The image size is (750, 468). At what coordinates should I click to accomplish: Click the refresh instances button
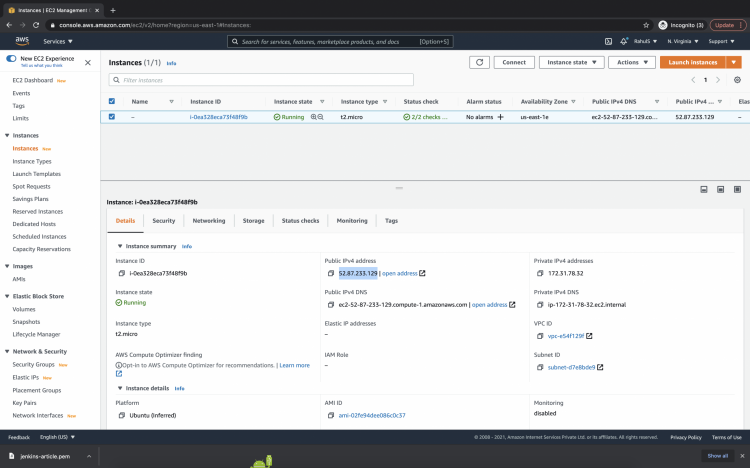tap(479, 62)
